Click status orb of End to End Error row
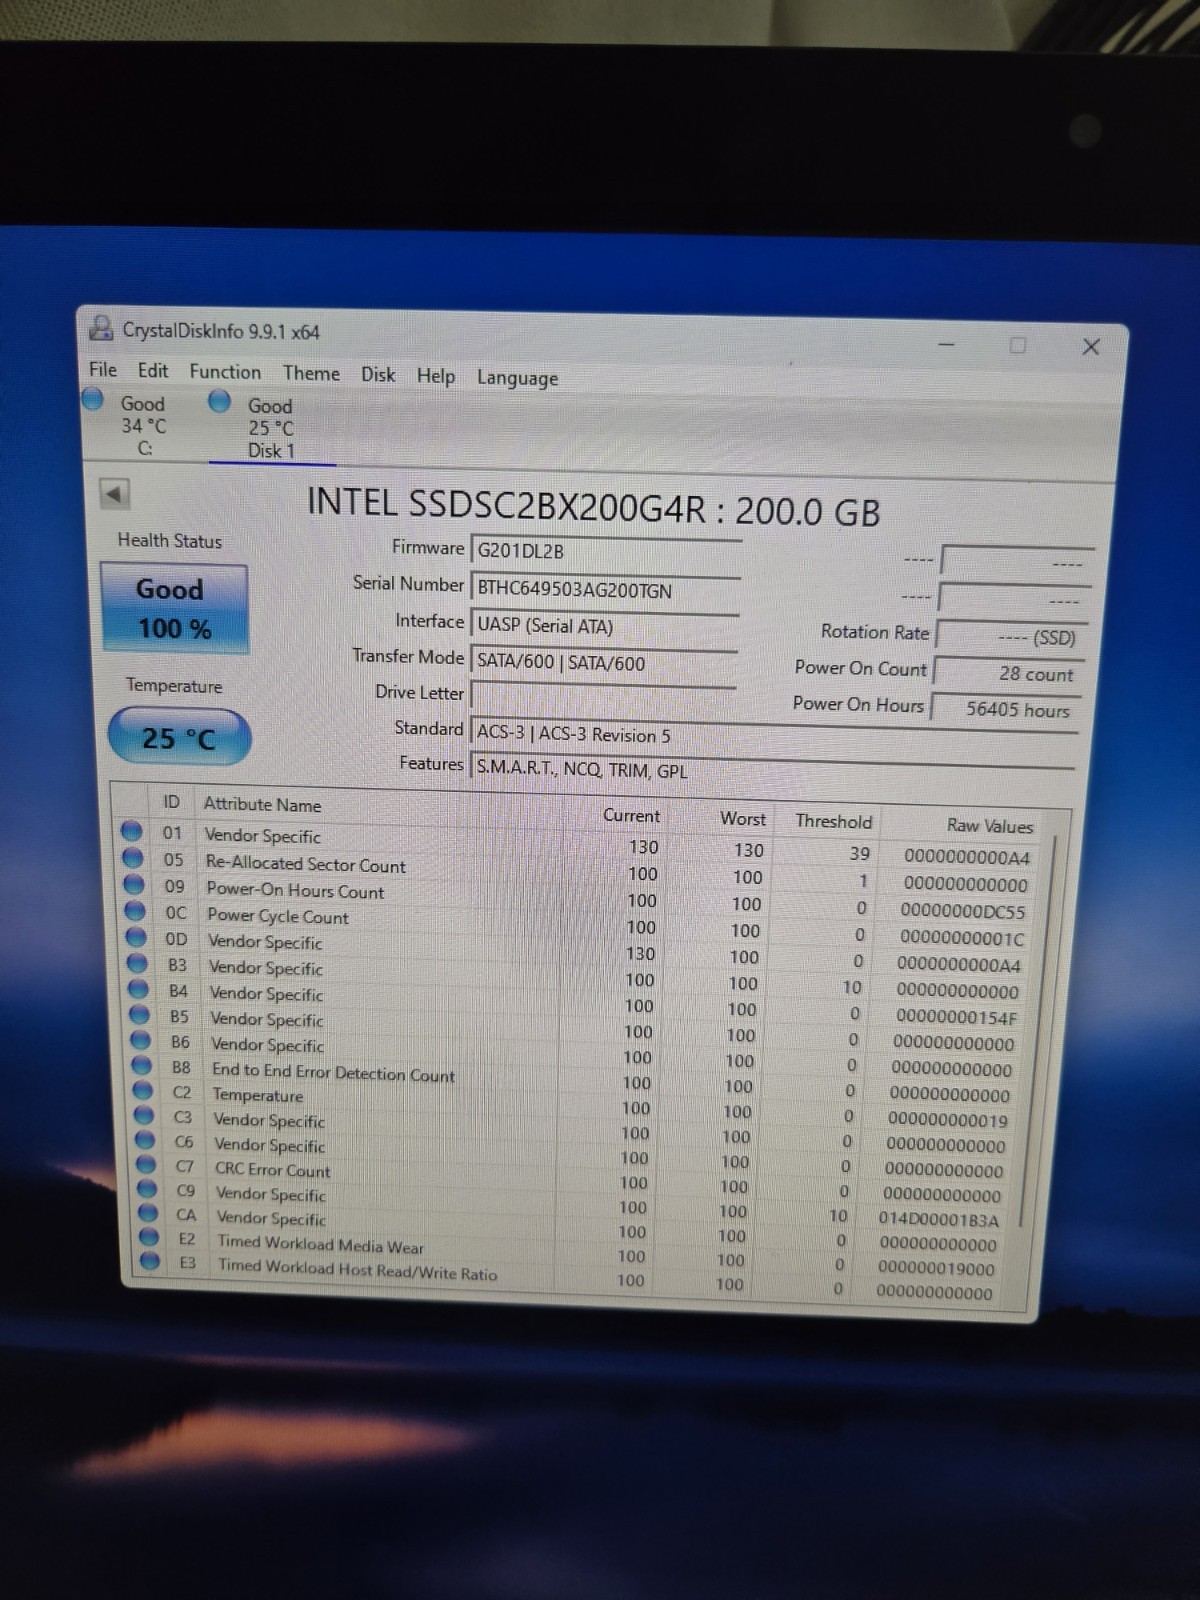The height and width of the screenshot is (1600, 1200). coord(142,1066)
